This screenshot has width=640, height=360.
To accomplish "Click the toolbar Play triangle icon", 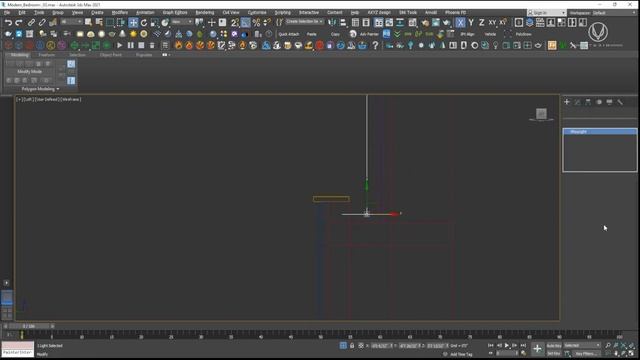I will pyautogui.click(x=120, y=45).
